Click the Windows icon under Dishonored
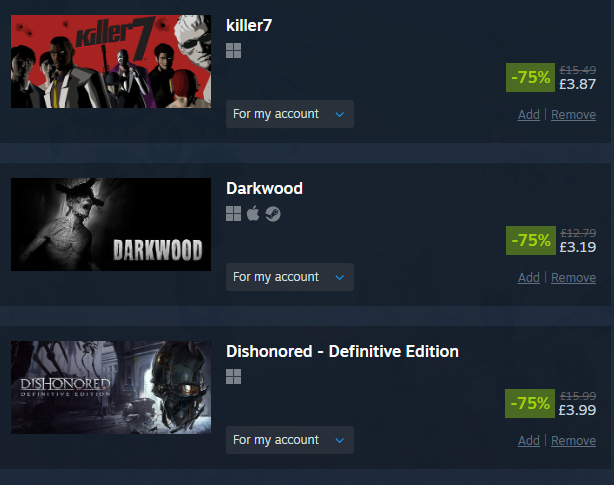This screenshot has width=614, height=485. pos(233,377)
